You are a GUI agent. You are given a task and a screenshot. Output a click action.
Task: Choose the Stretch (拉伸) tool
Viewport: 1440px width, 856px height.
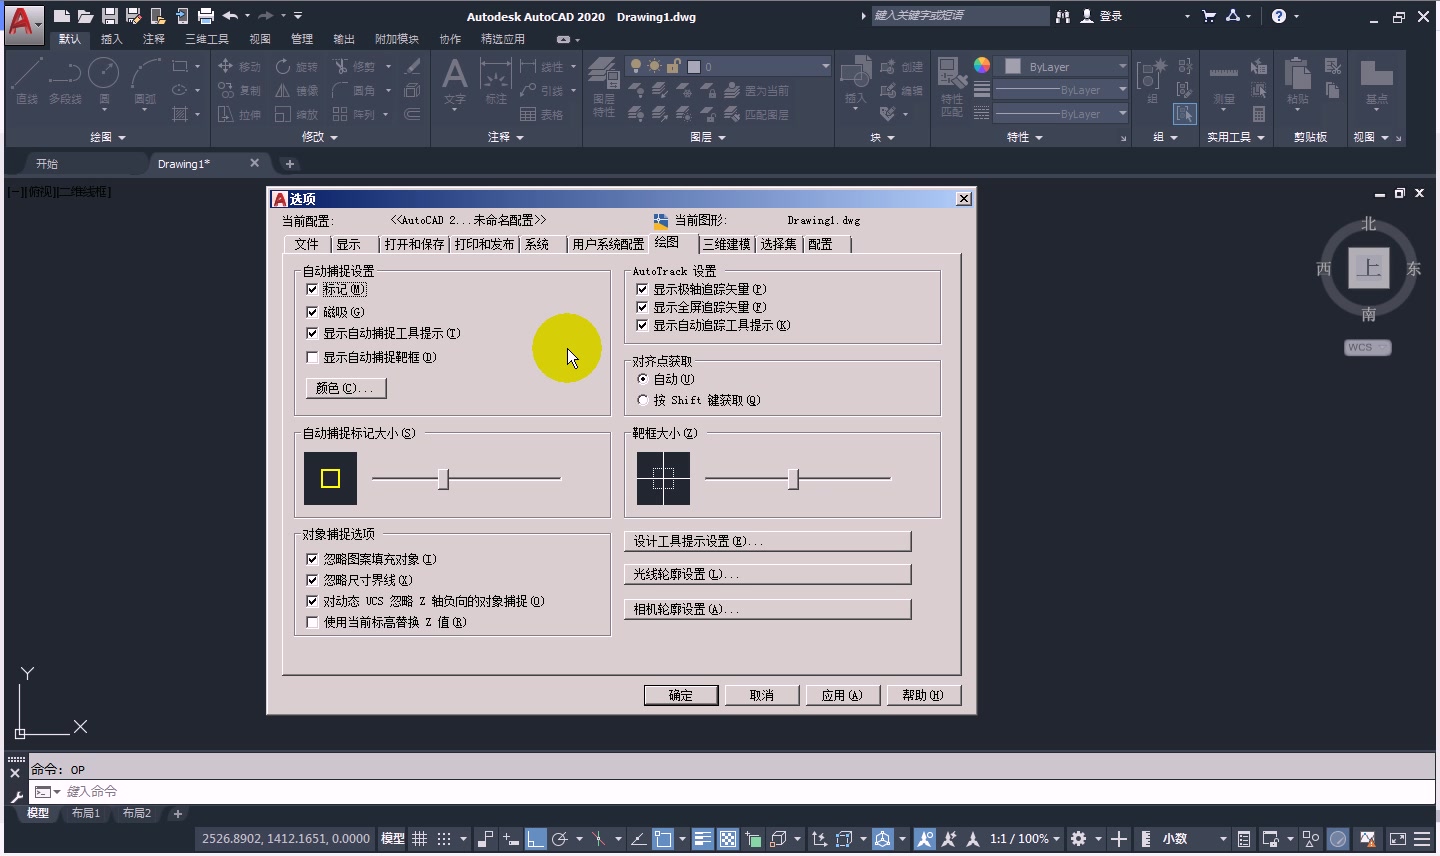[x=239, y=114]
